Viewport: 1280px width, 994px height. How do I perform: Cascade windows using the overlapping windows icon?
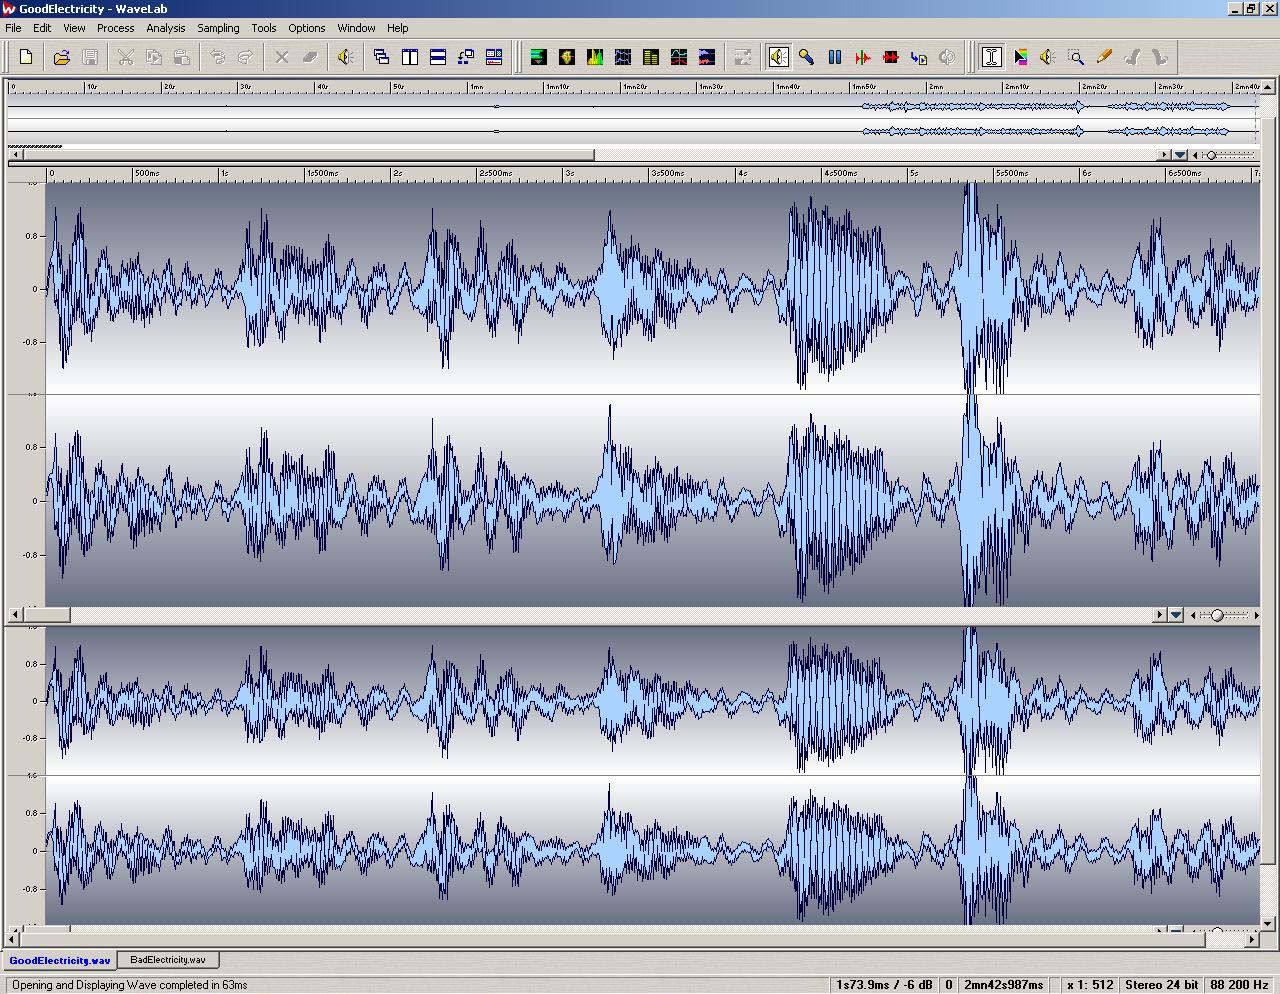(382, 57)
